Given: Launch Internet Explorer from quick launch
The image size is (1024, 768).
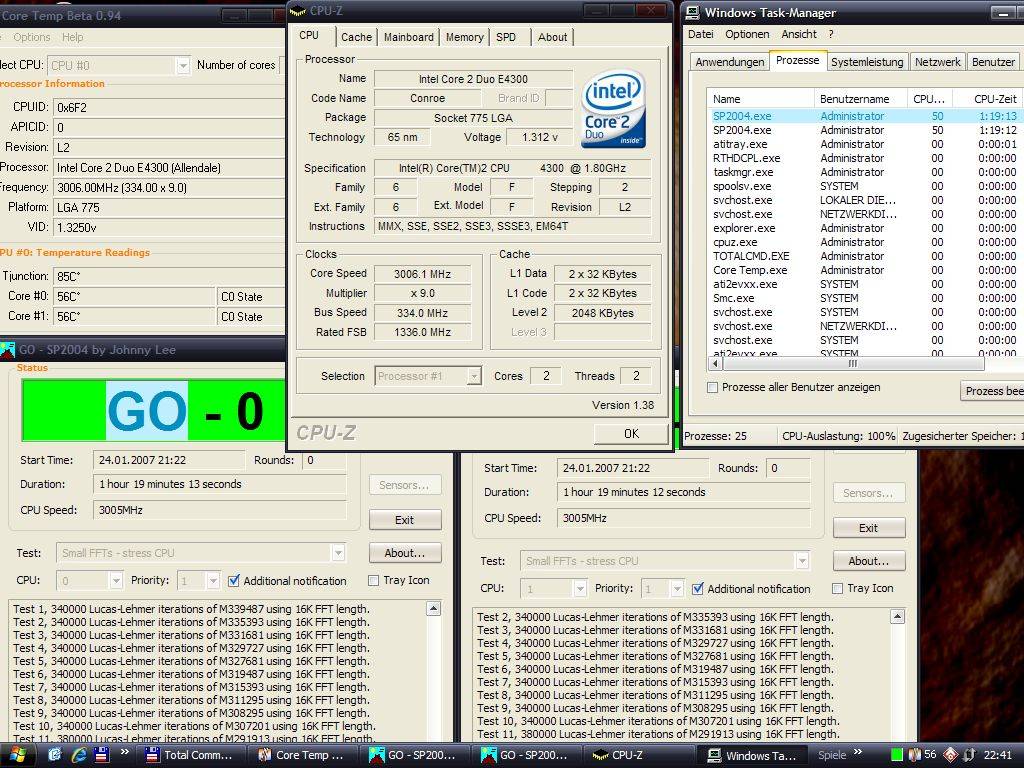Looking at the screenshot, I should [78, 756].
